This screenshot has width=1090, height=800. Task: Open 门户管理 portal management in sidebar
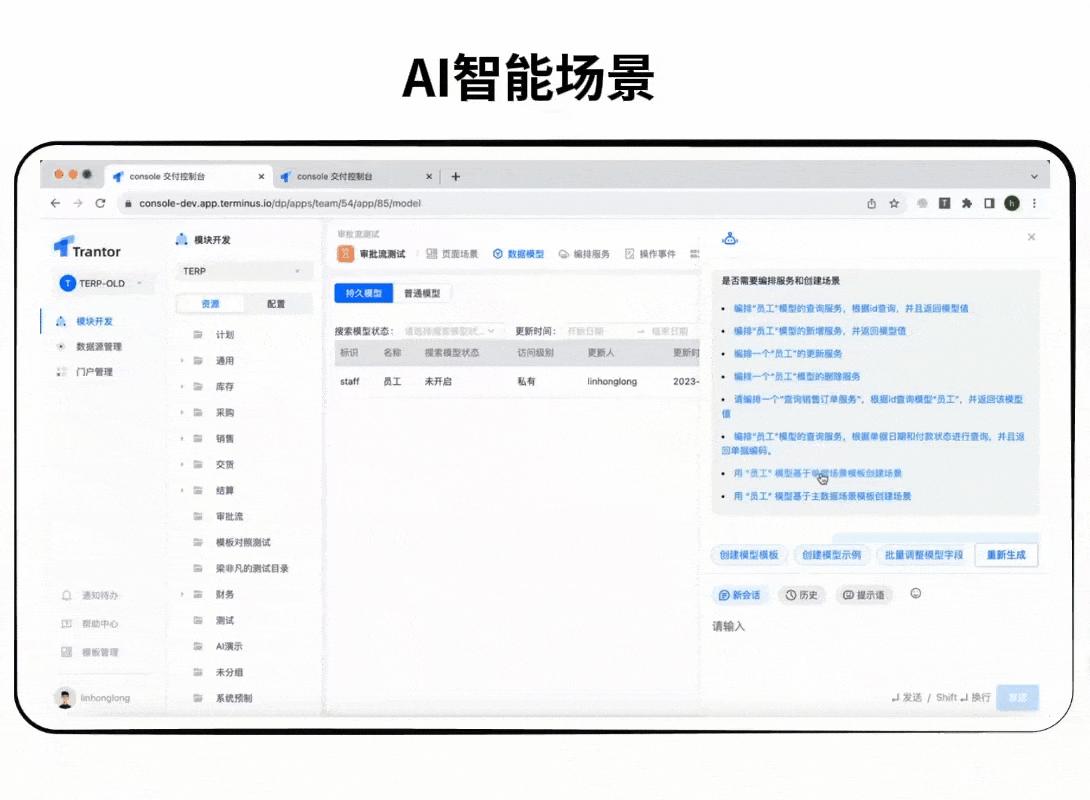click(60, 372)
